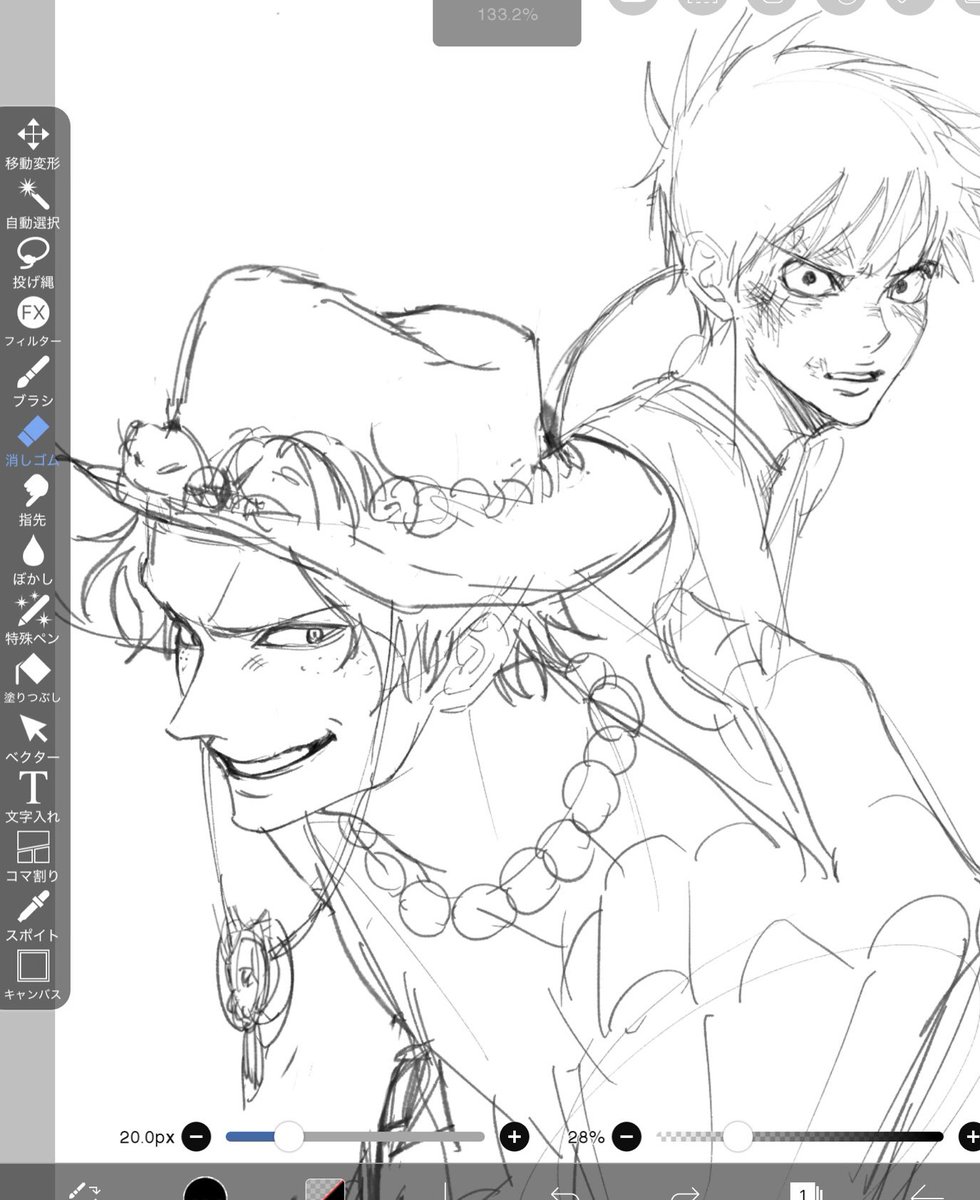The height and width of the screenshot is (1200, 980).
Task: Tap the brush/eraser switch icon in bottom bar
Action: [x=83, y=1188]
